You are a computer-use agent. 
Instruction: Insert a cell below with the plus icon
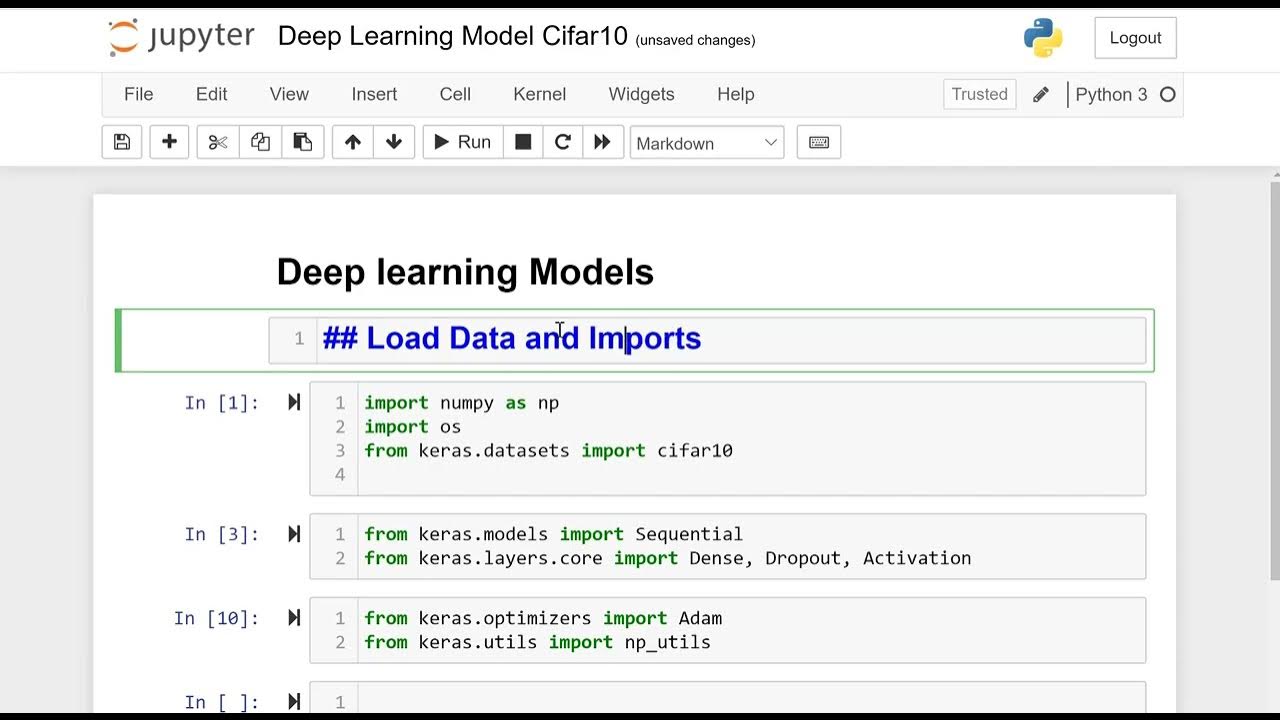coord(169,142)
